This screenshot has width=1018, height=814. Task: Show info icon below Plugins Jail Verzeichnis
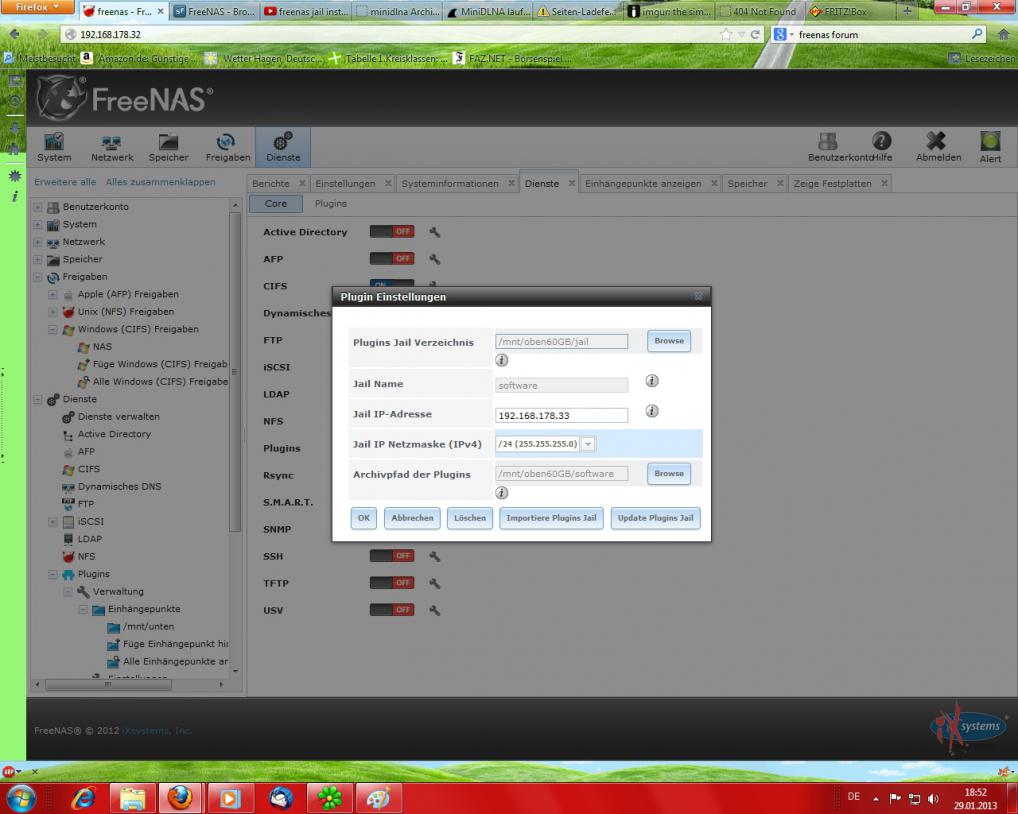tap(501, 360)
